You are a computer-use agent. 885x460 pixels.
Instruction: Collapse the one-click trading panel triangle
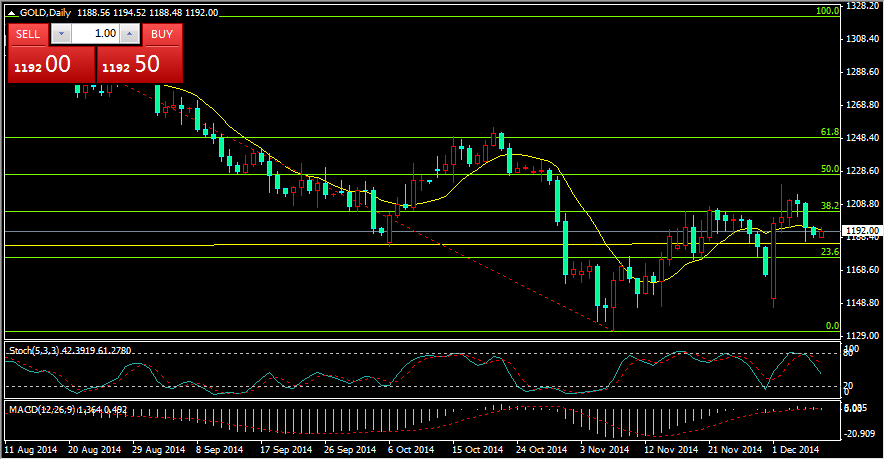point(11,12)
